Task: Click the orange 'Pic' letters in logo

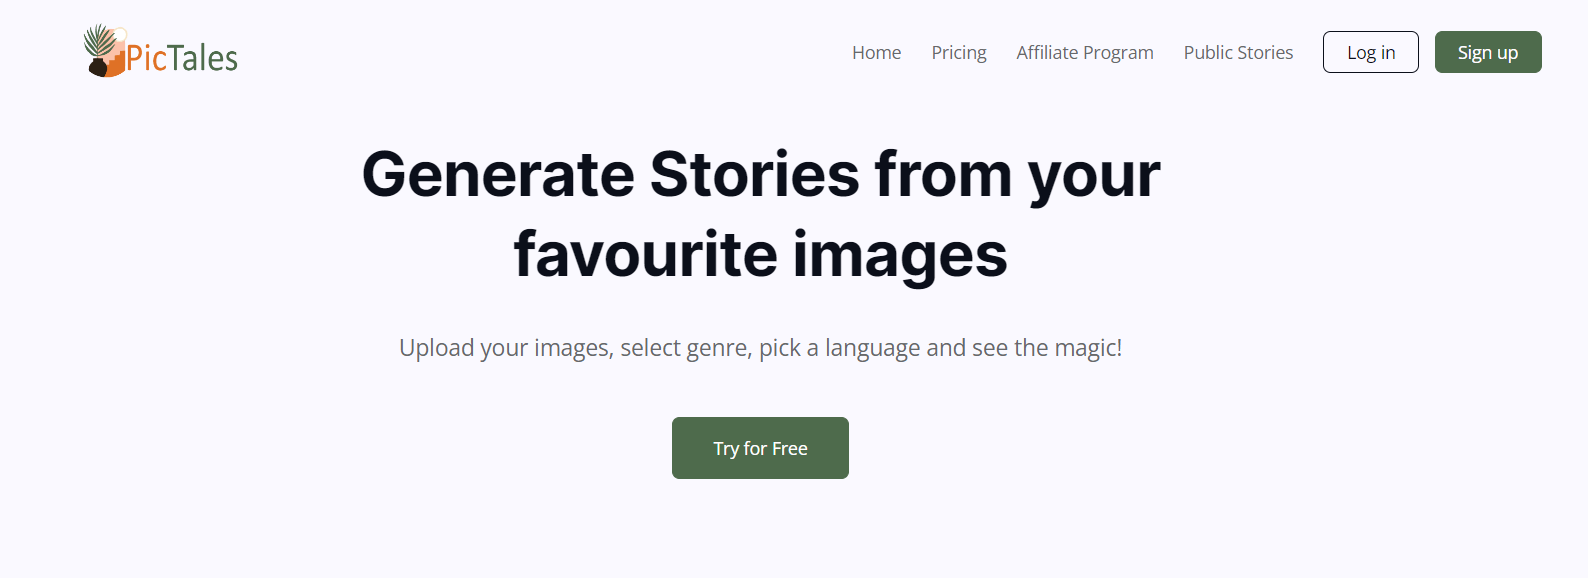Action: coord(146,58)
